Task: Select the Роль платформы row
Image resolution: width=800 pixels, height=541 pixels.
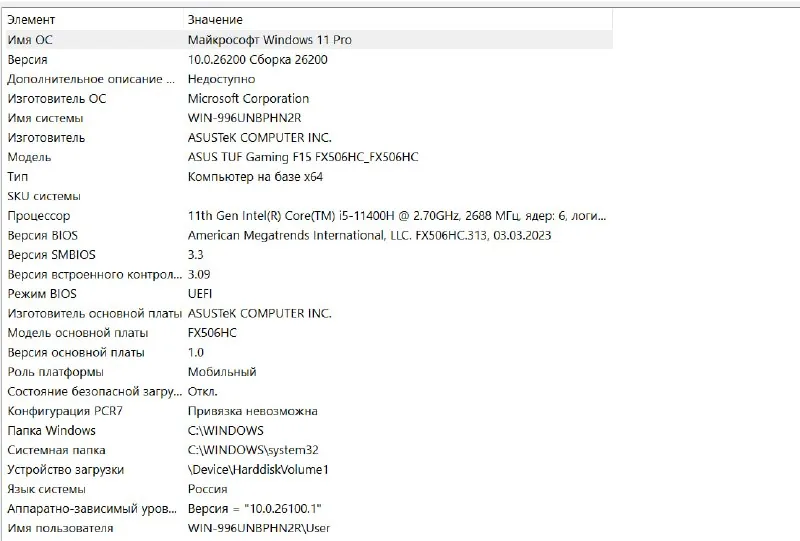Action: [56, 372]
